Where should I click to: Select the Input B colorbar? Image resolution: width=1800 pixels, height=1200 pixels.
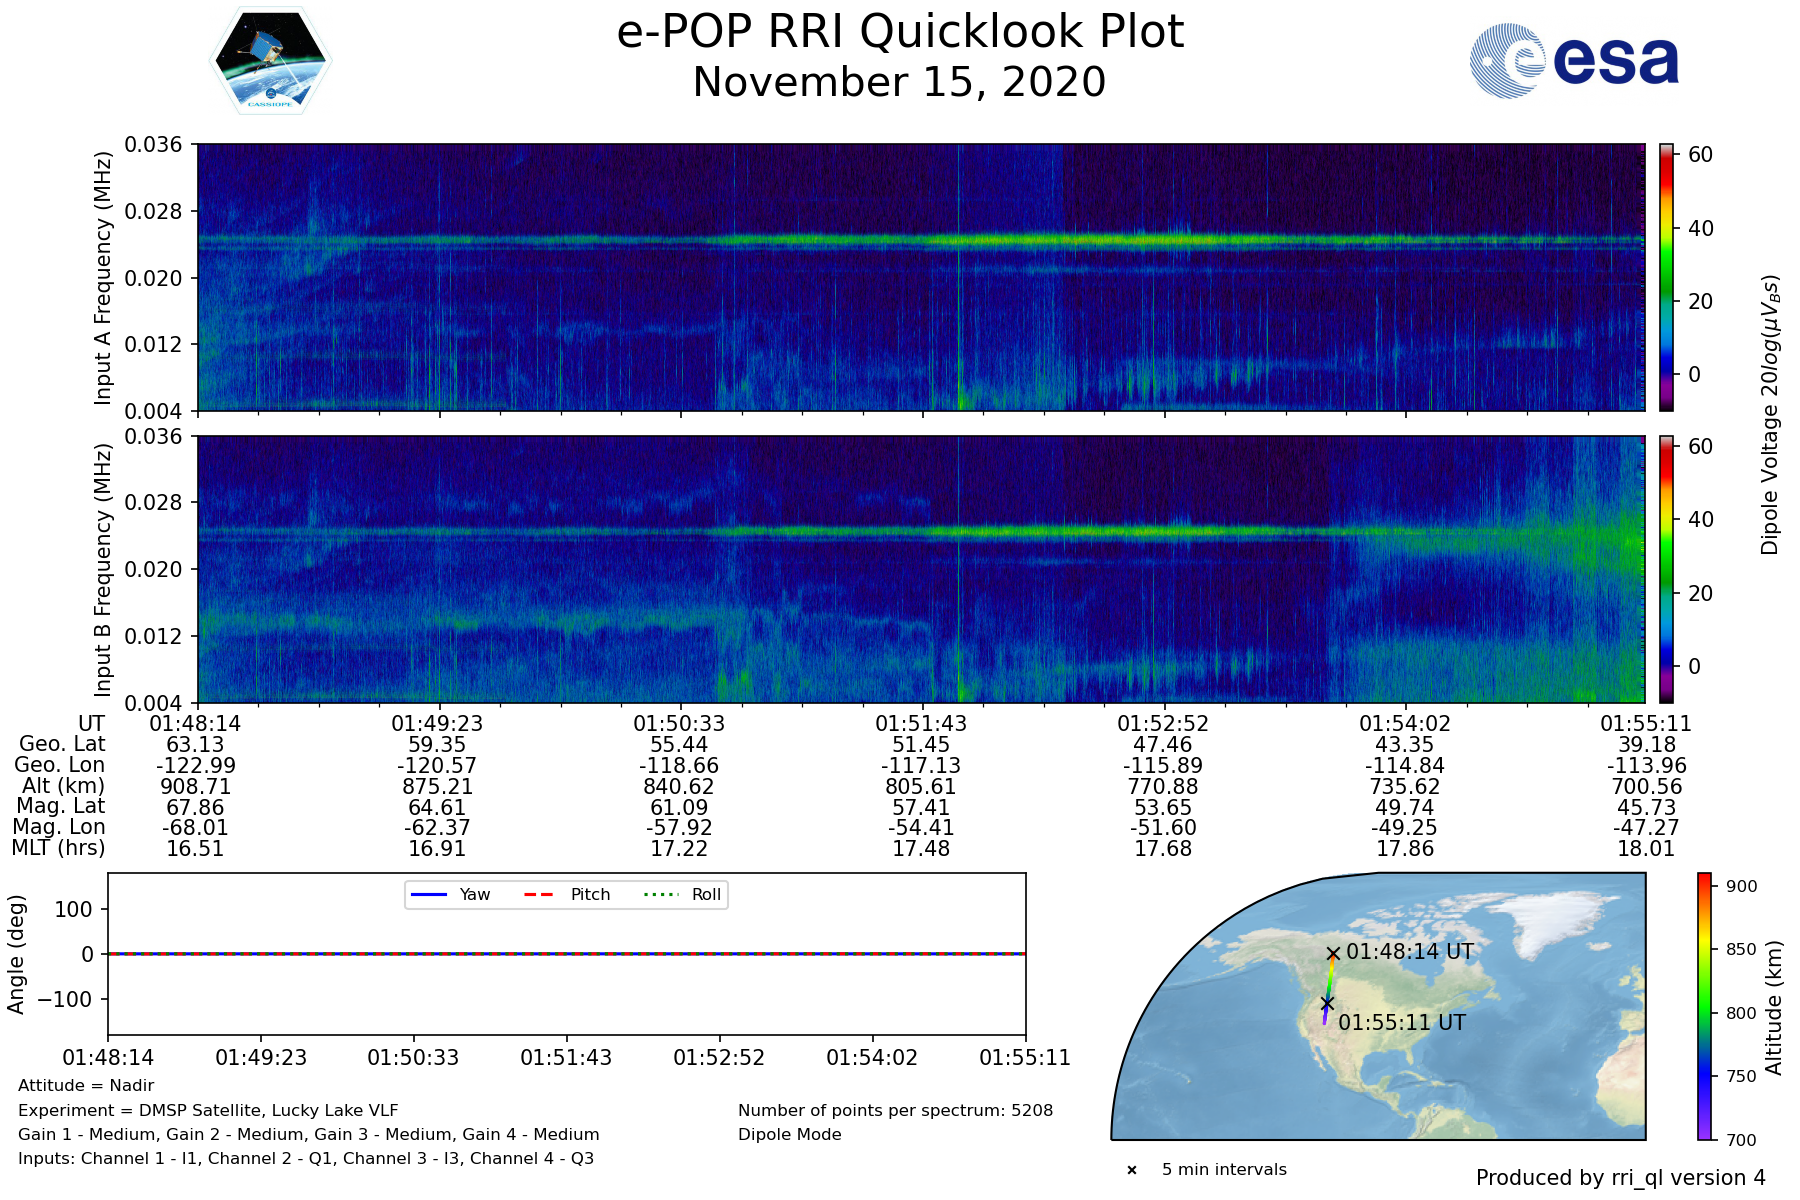coord(1666,569)
